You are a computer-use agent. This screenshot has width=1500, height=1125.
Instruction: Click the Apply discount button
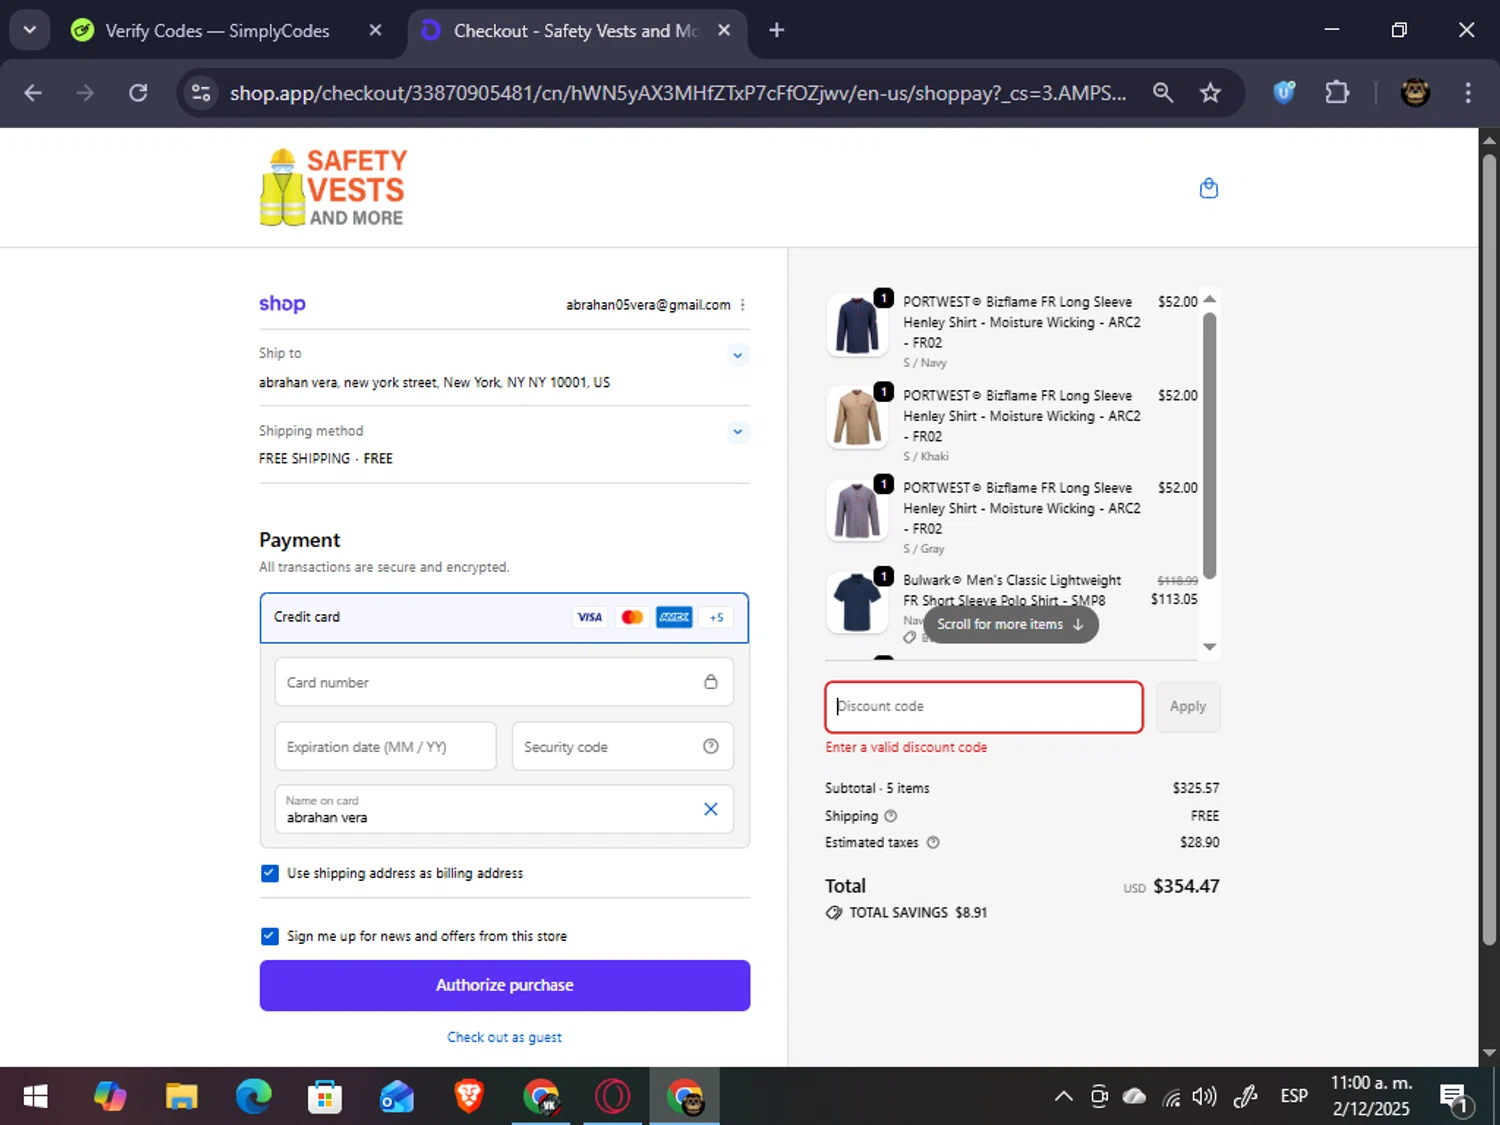1187,706
